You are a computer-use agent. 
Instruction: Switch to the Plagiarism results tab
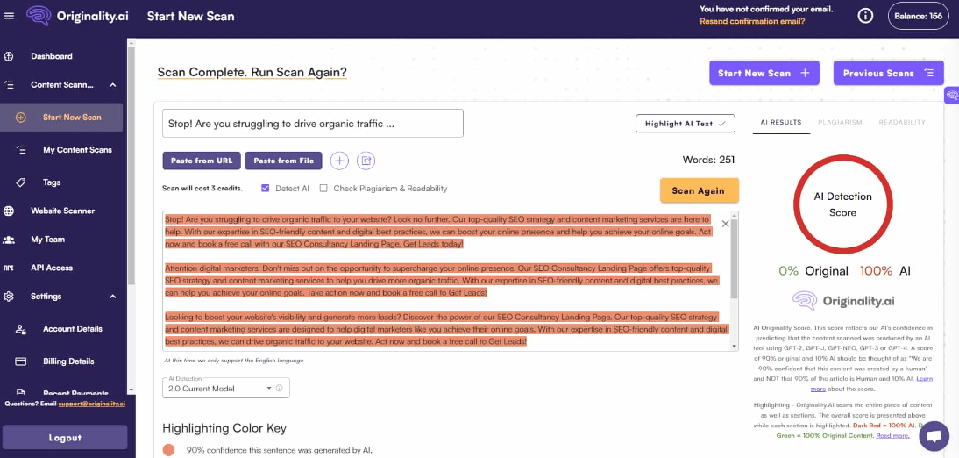tap(839, 122)
